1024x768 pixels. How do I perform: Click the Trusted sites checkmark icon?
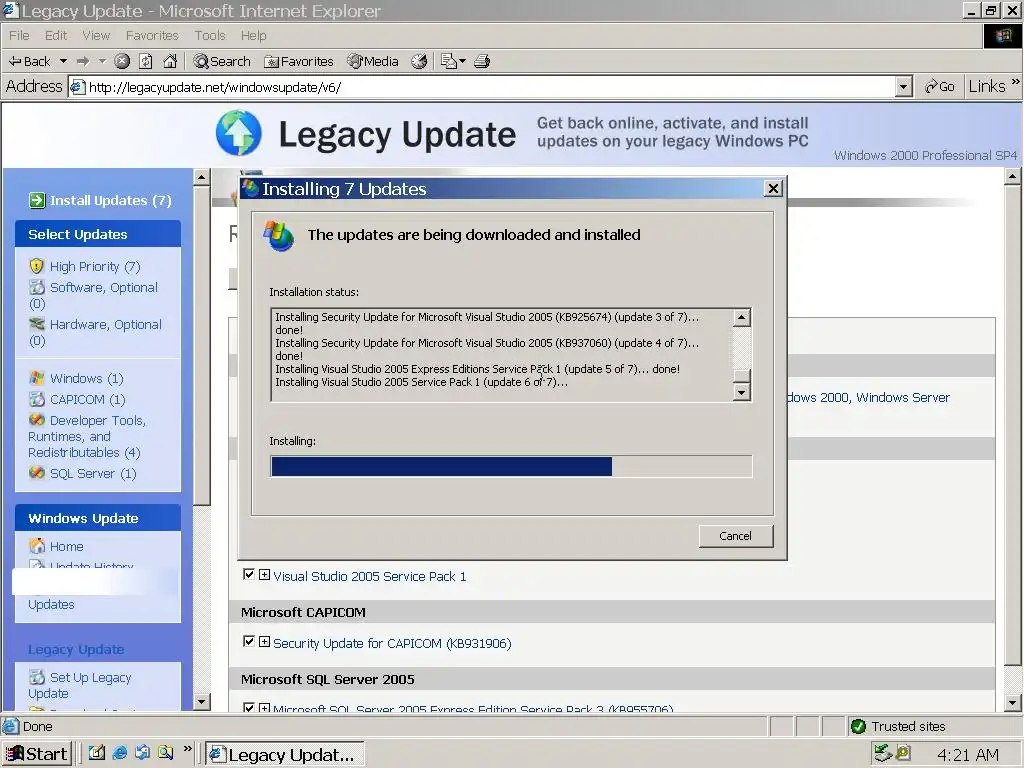(x=858, y=726)
